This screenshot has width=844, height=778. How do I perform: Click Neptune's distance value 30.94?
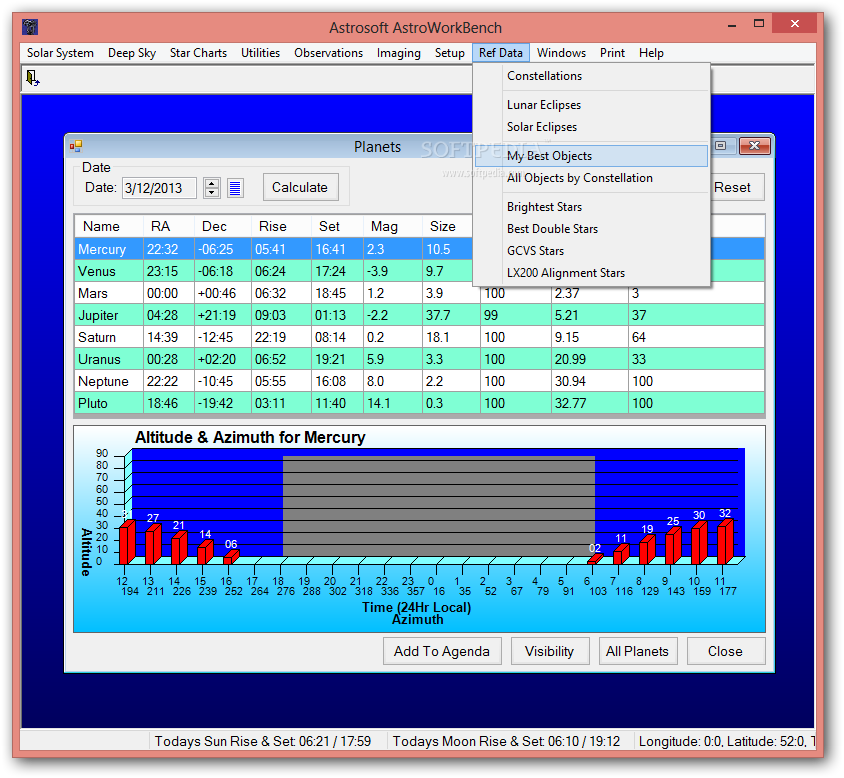[570, 382]
